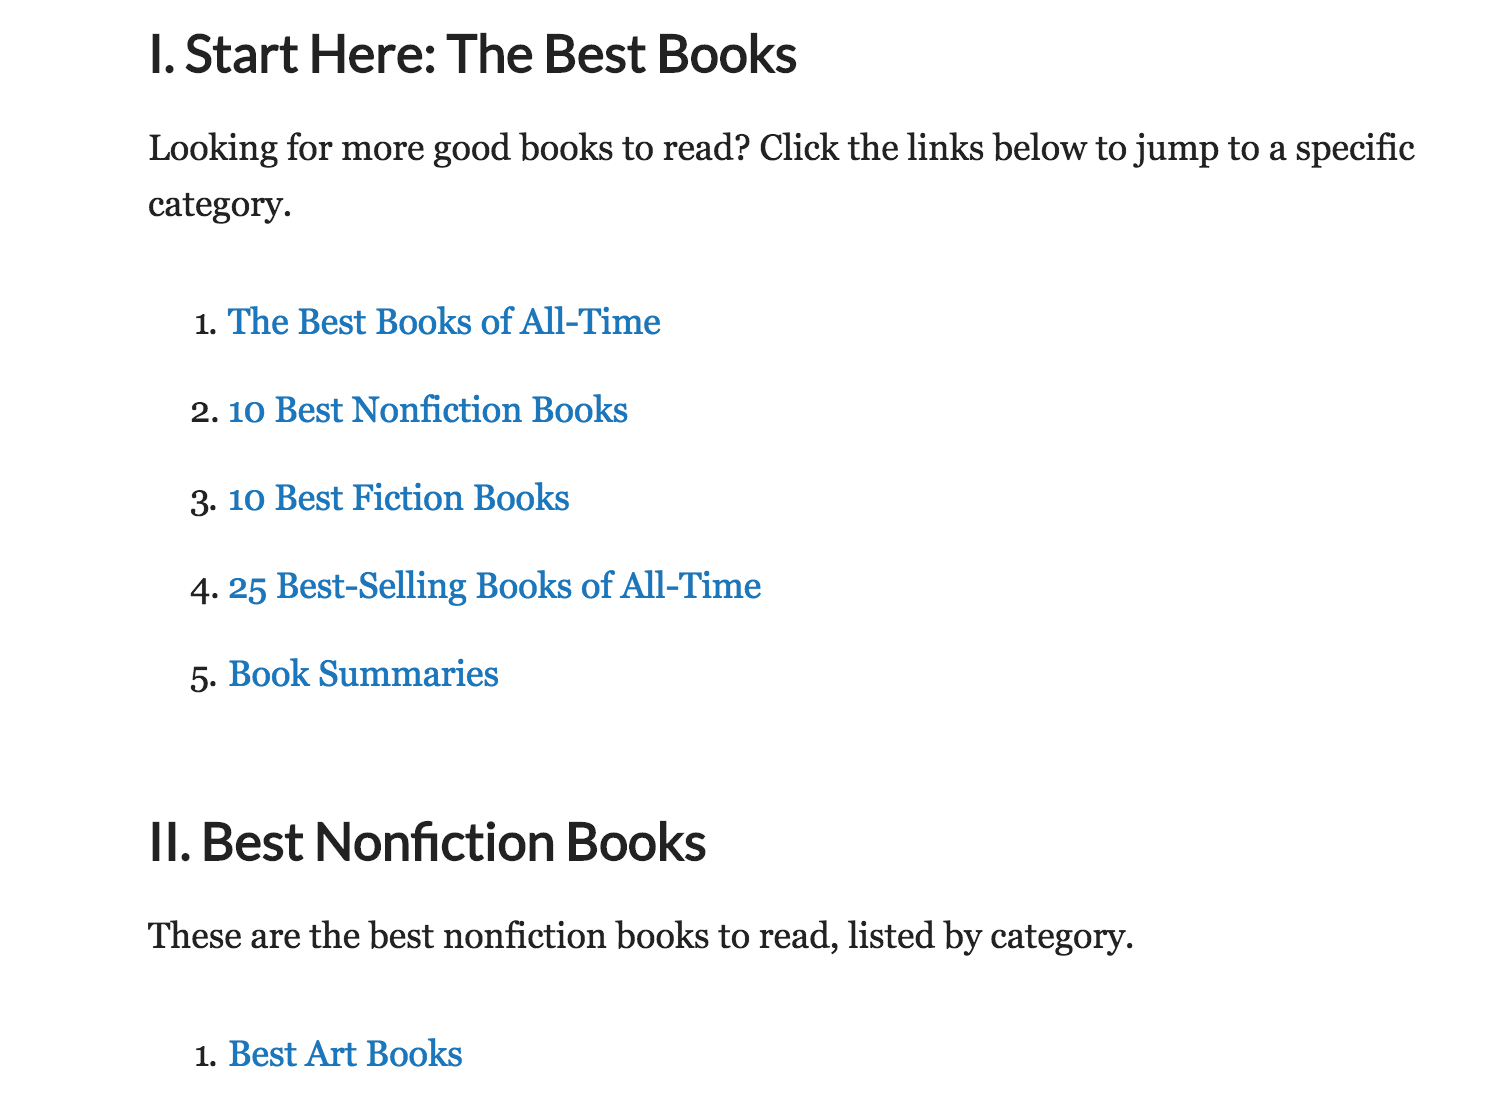Click list number 5 beside Book Summaries
The image size is (1508, 1110).
tap(204, 676)
